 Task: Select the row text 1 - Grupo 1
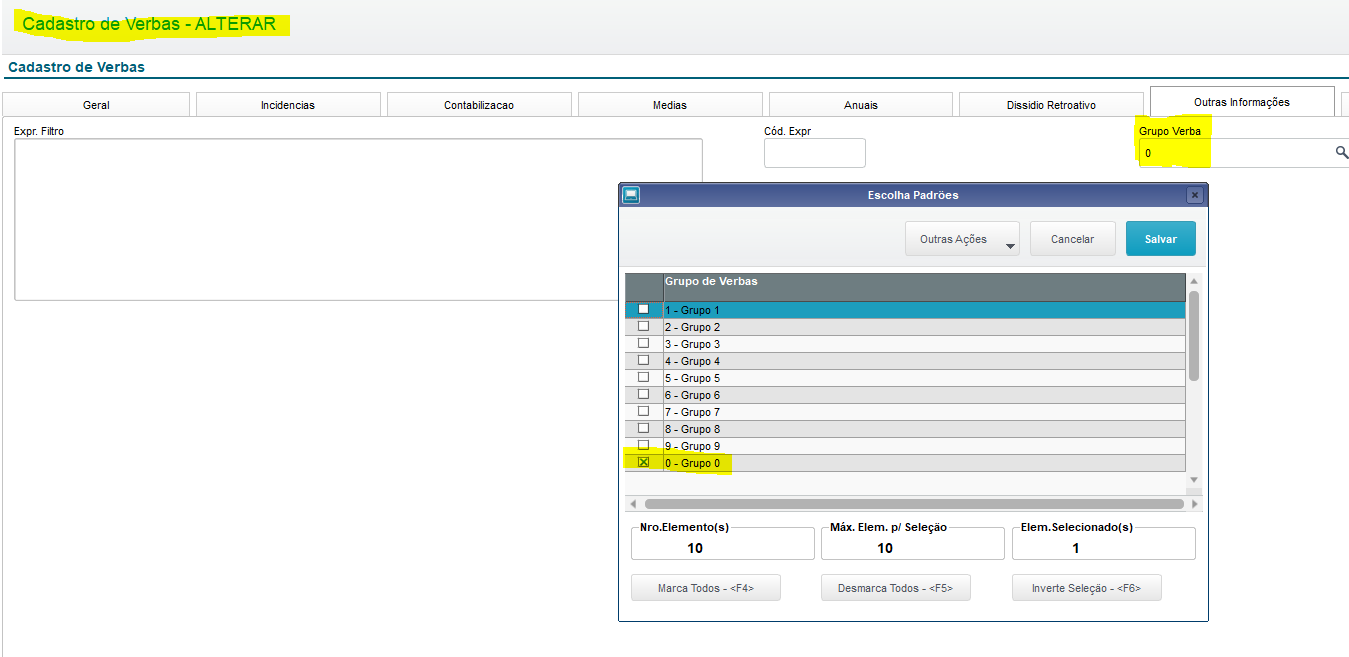[692, 310]
